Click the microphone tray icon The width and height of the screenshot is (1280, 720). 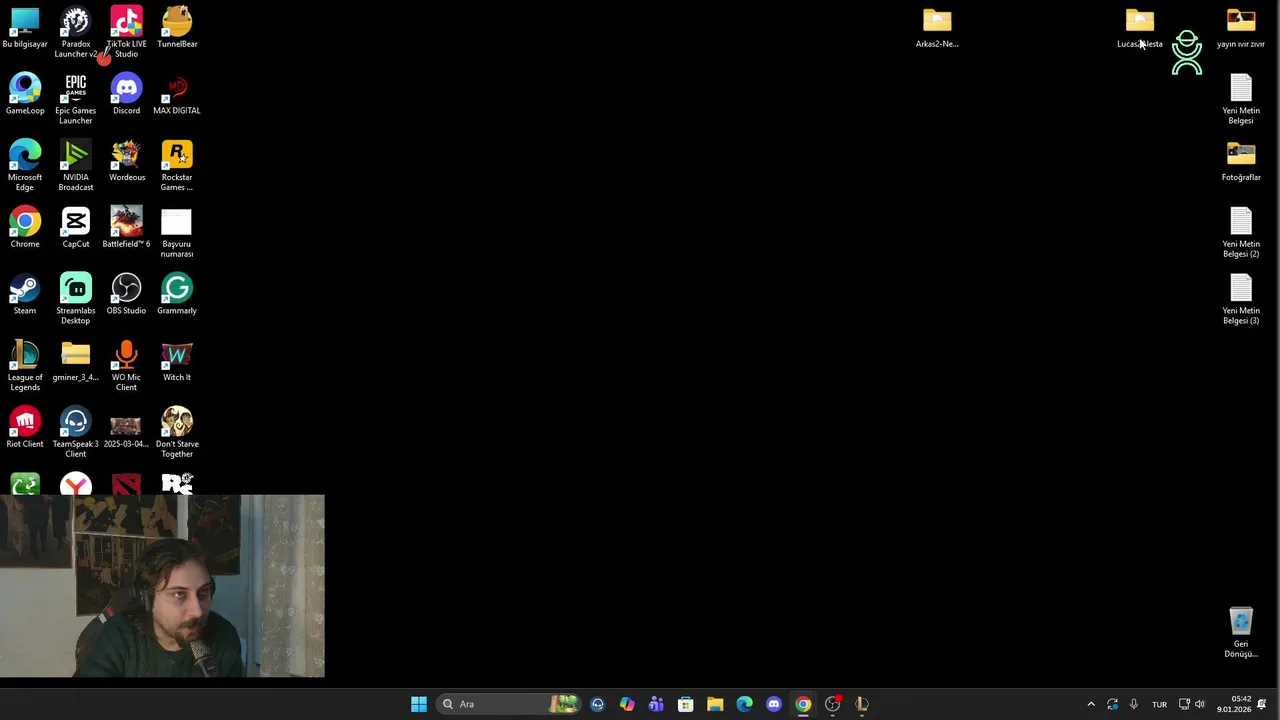tap(1133, 704)
